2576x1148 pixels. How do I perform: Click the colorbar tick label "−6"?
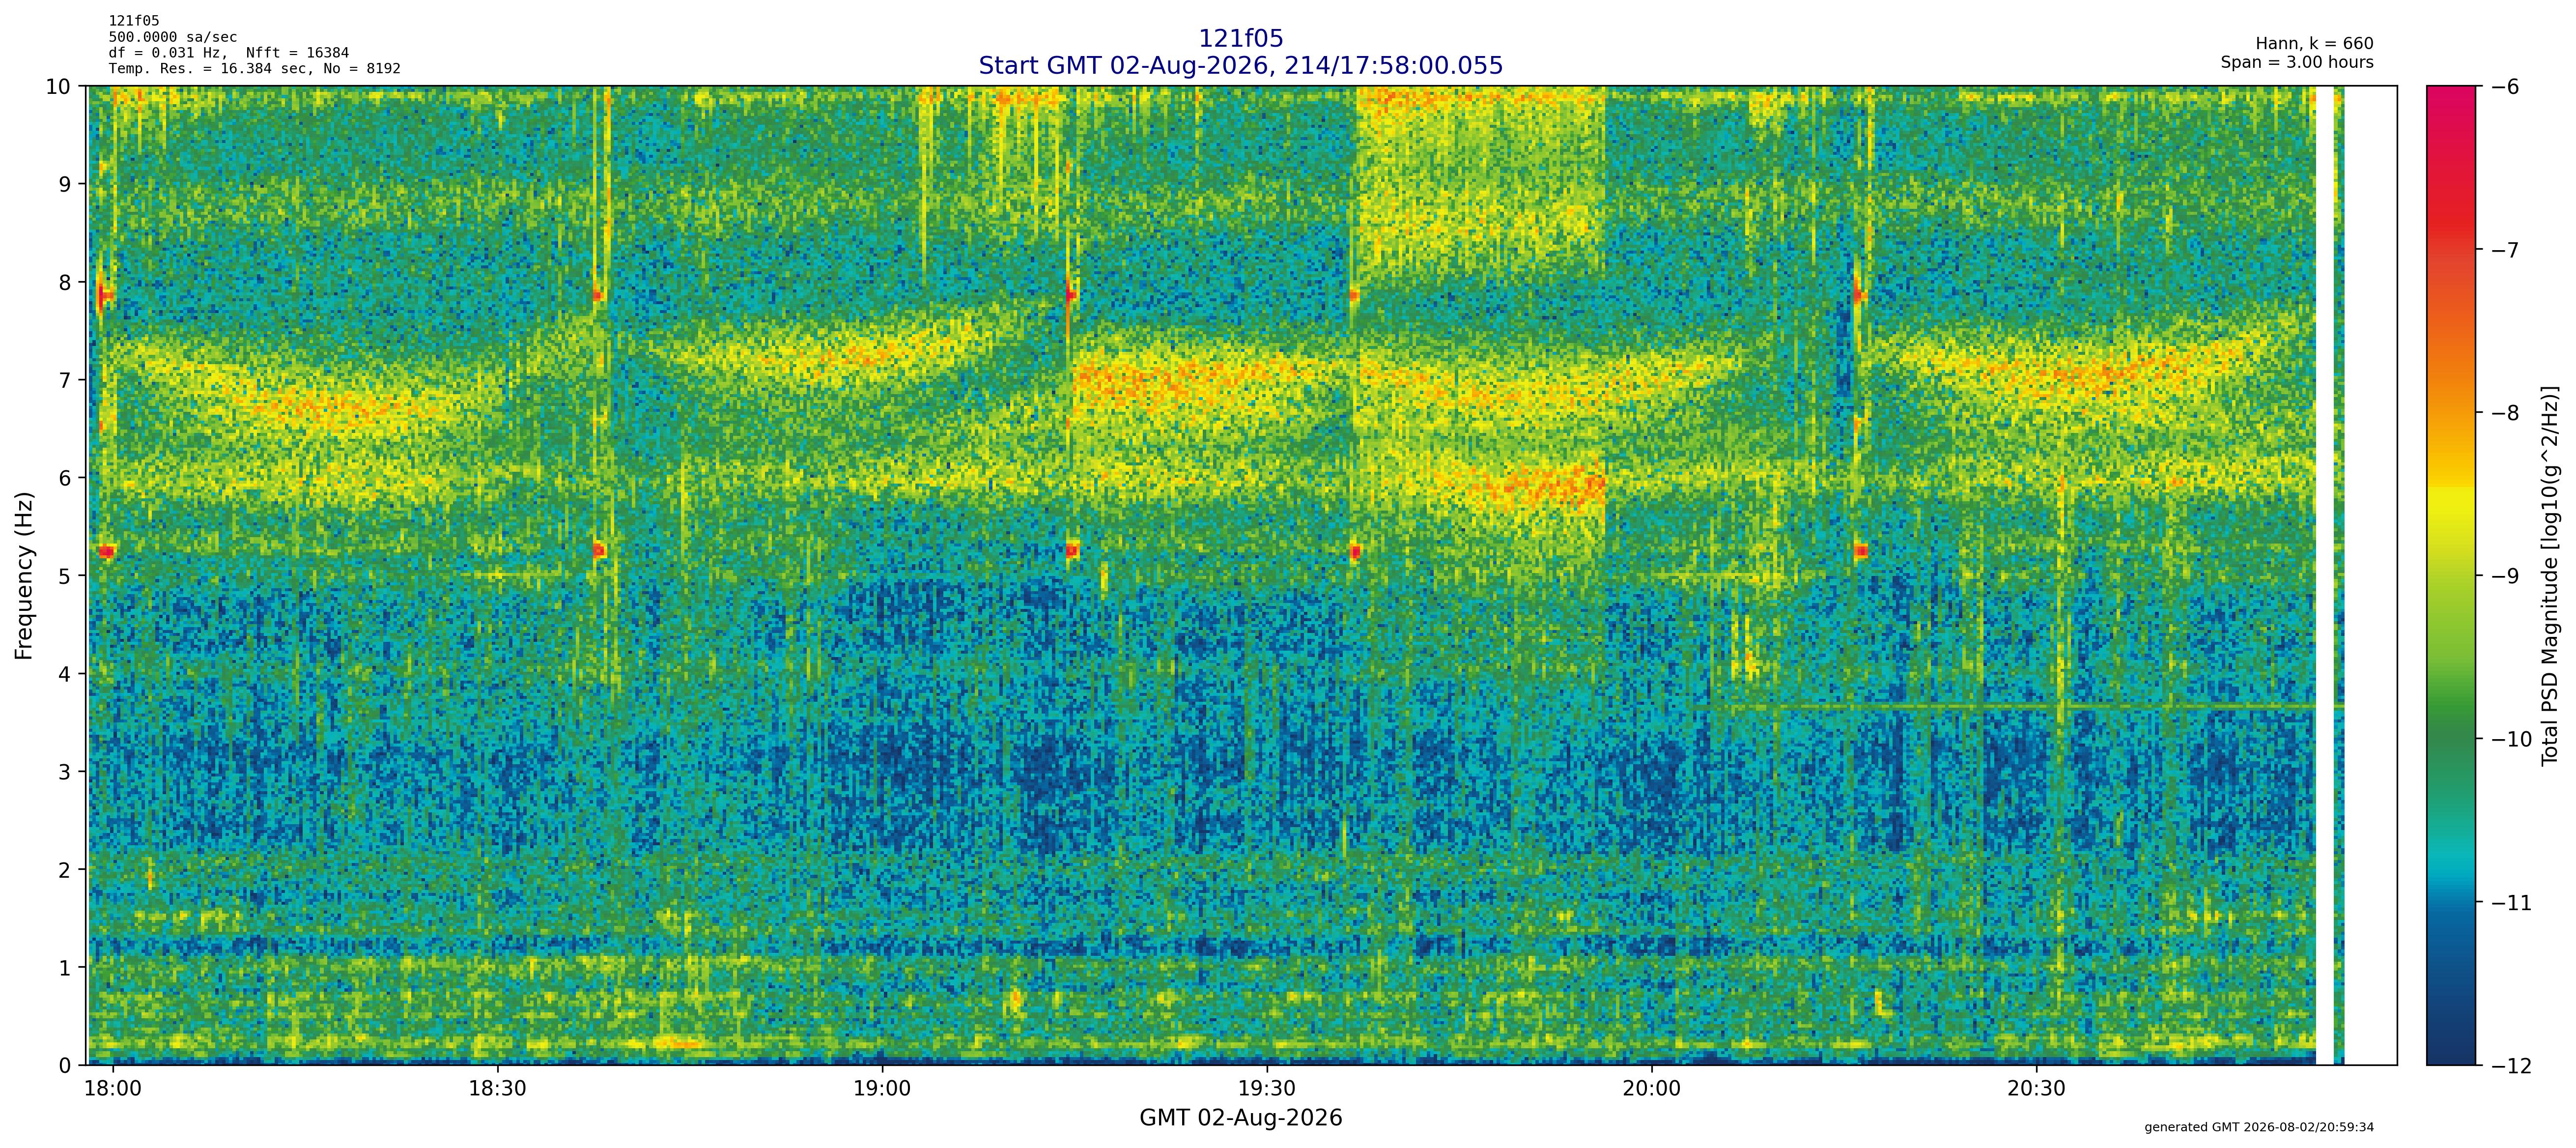[x=2504, y=86]
